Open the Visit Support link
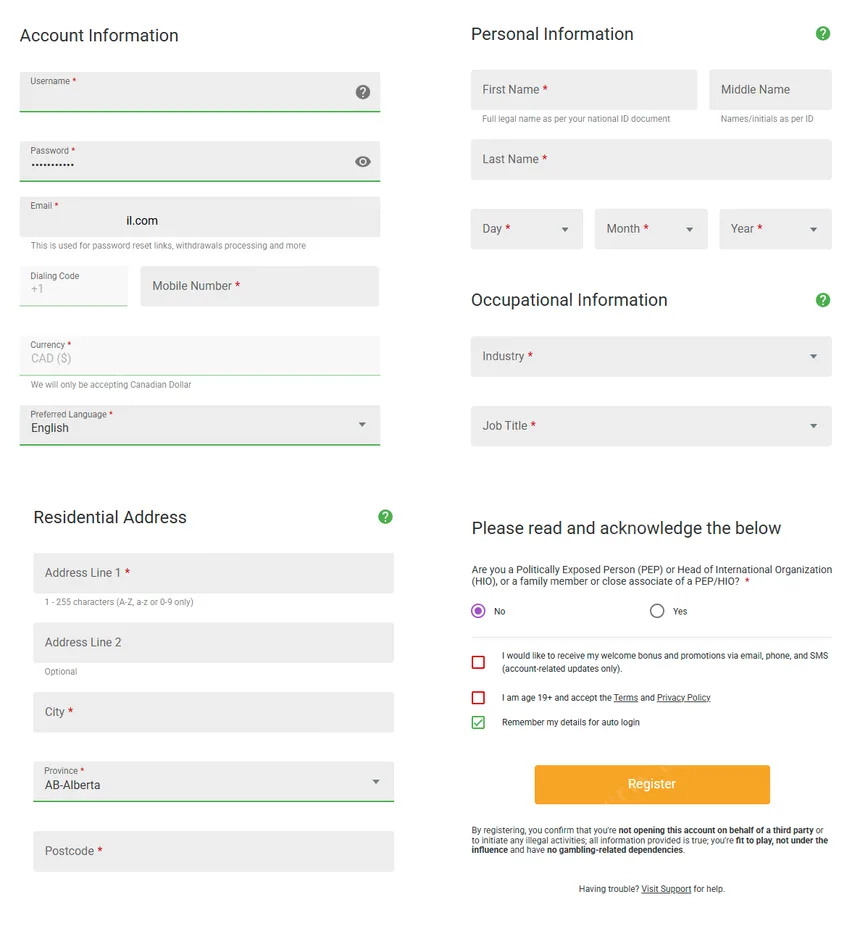The width and height of the screenshot is (860, 929). coord(666,888)
